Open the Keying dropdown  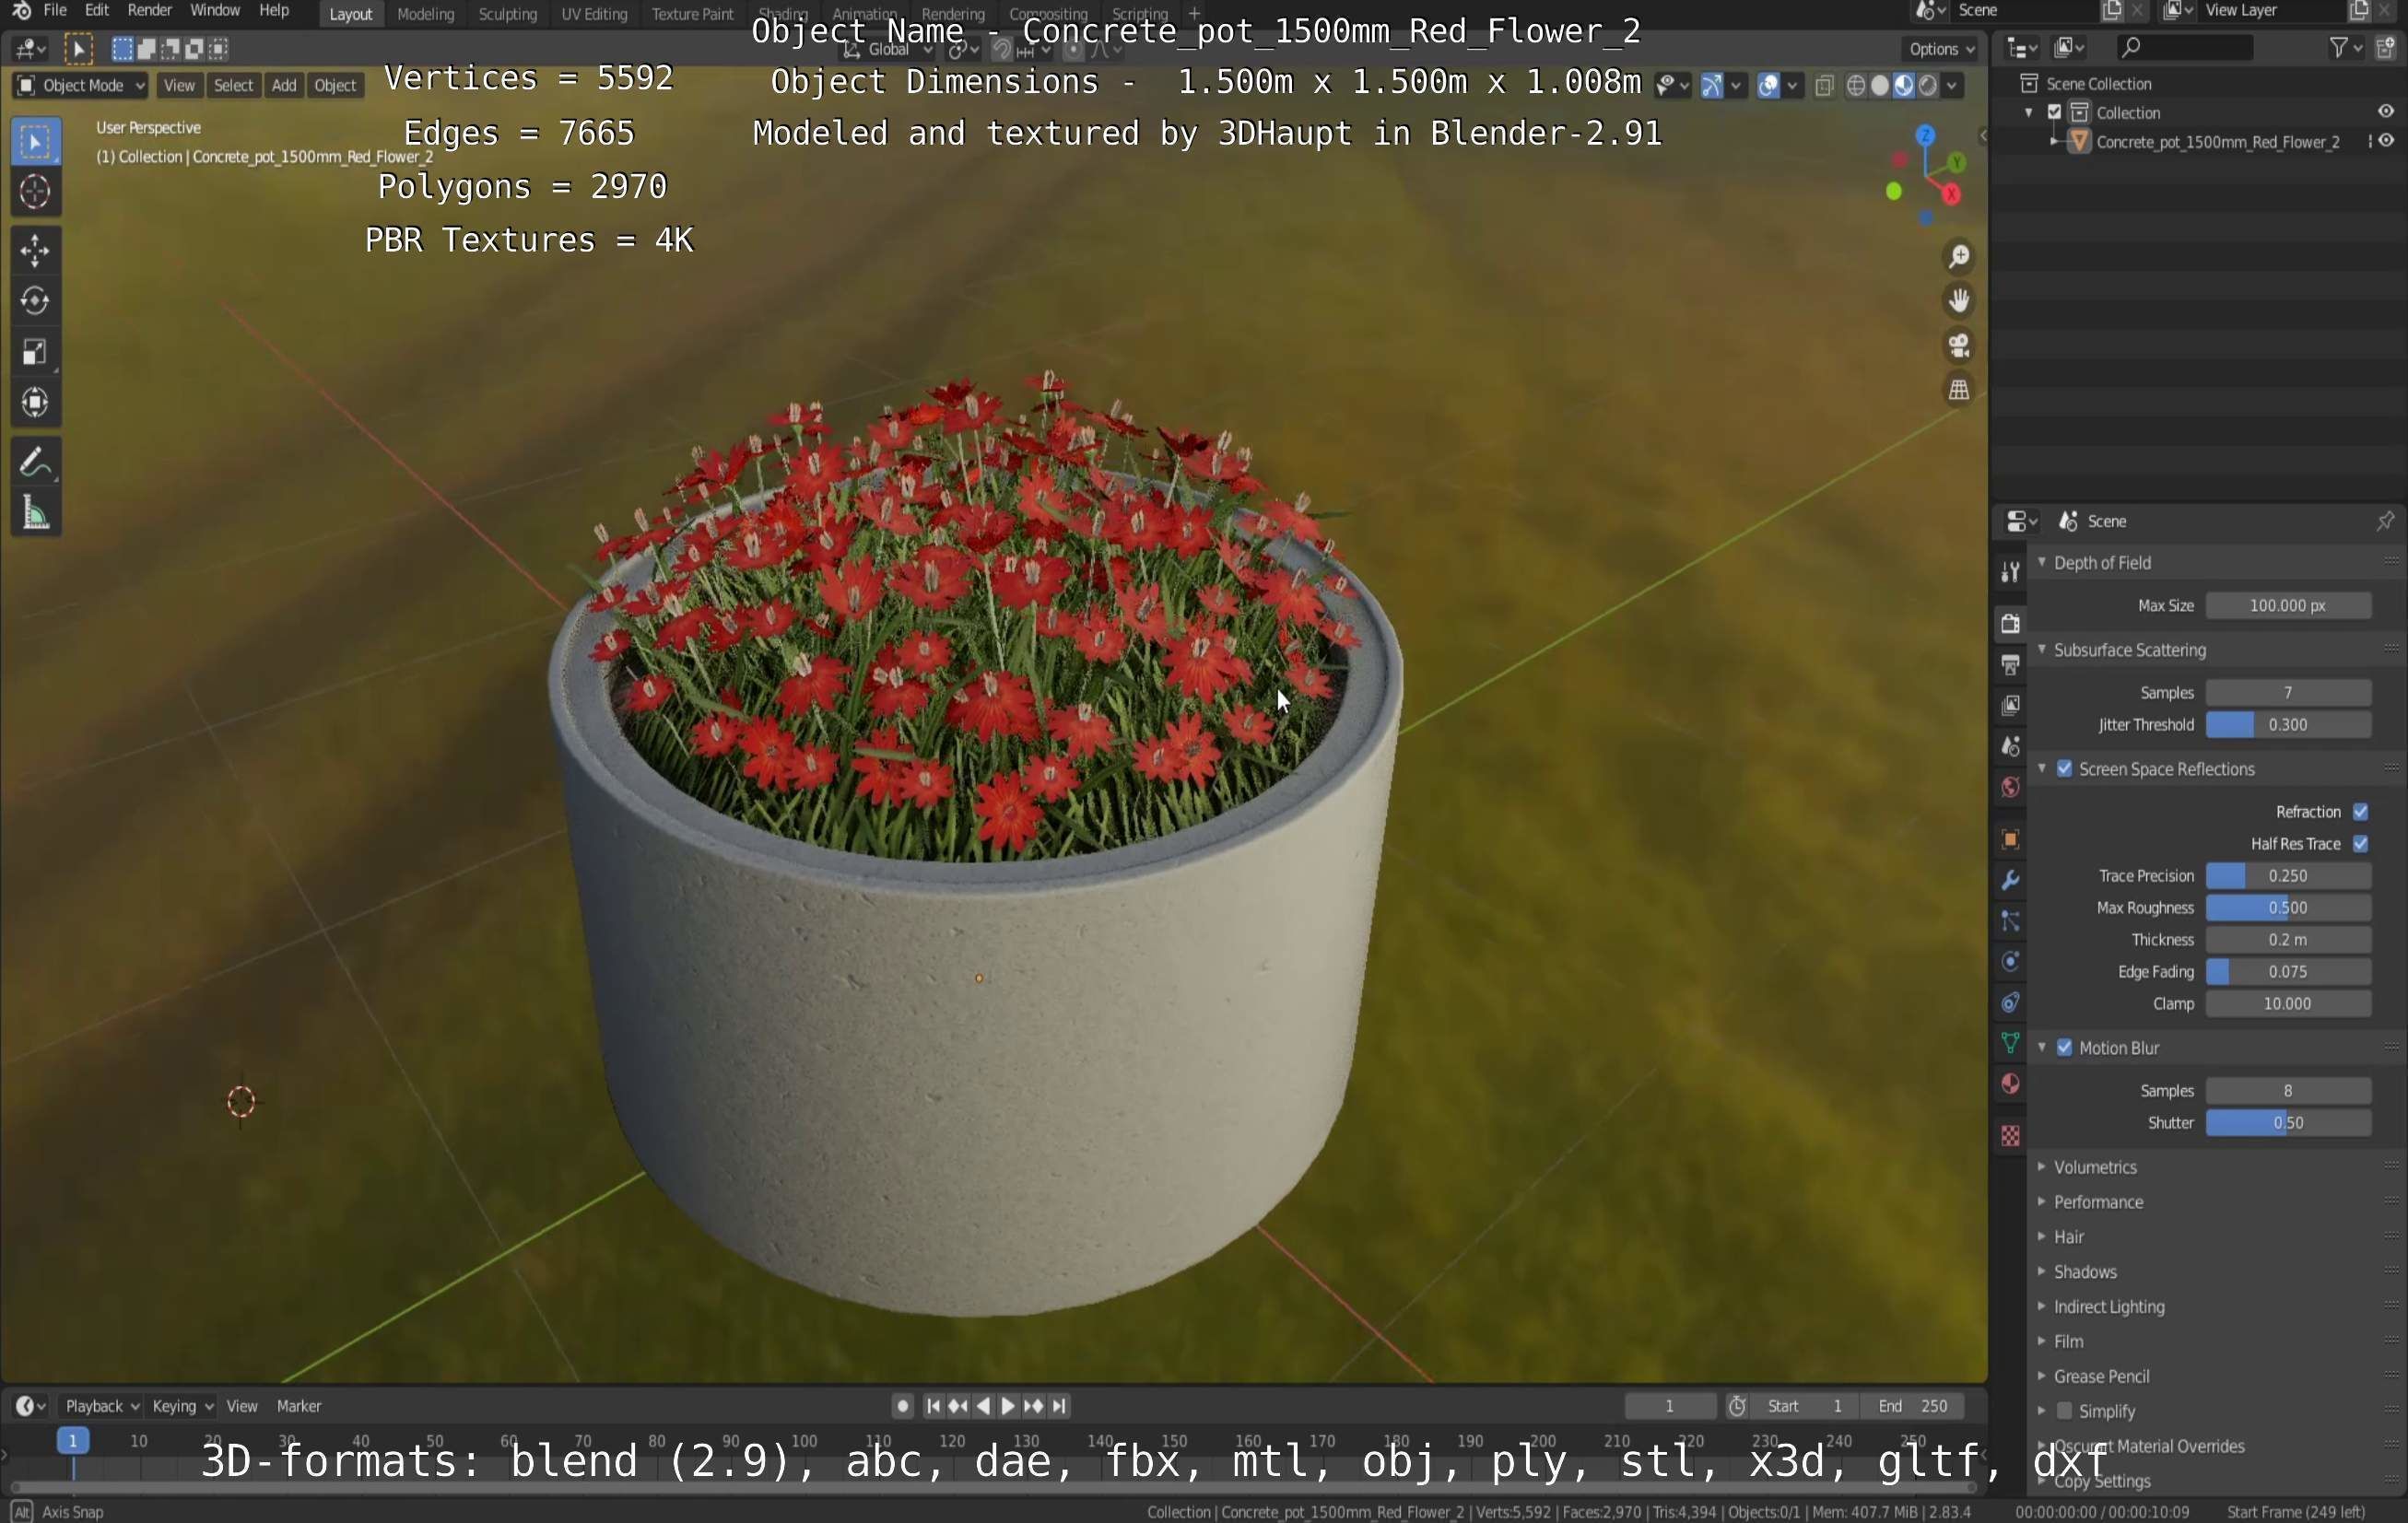[x=182, y=1406]
